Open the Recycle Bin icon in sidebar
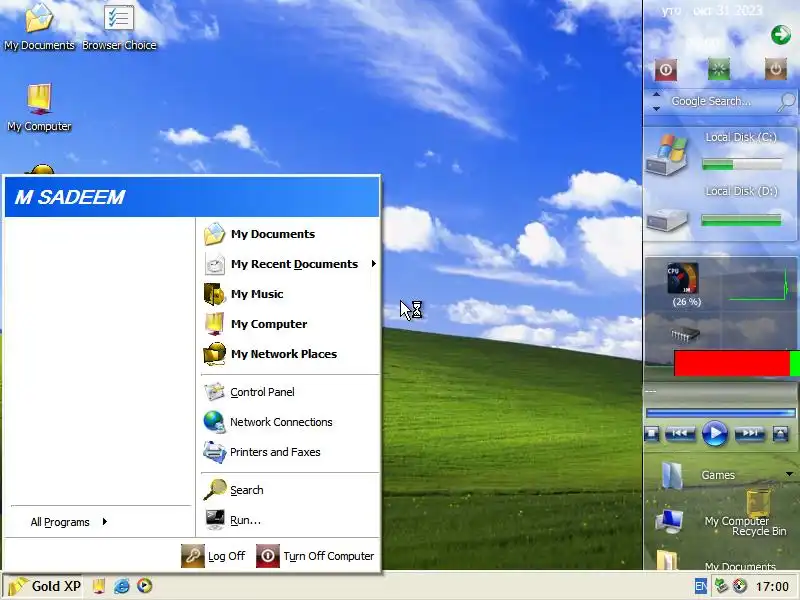 point(758,503)
